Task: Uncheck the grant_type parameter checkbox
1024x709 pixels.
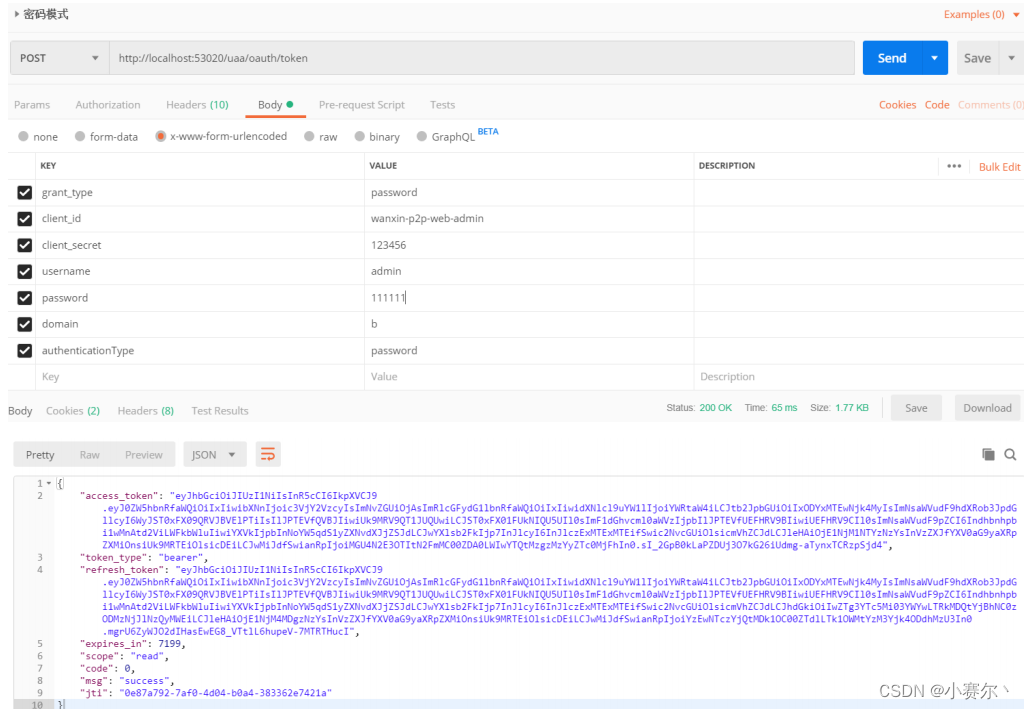Action: [x=25, y=193]
